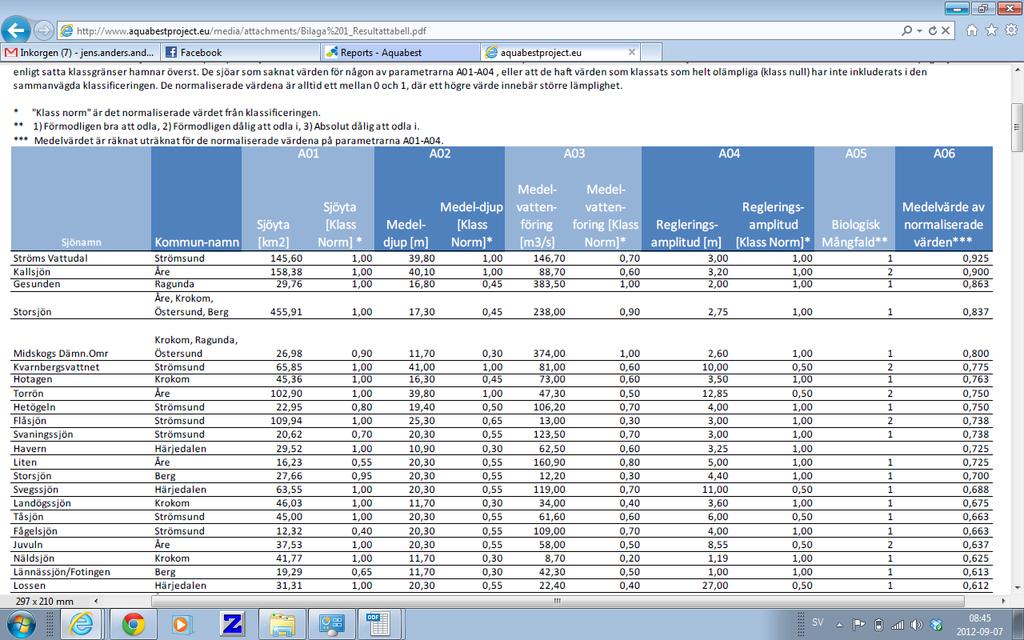The image size is (1024, 640).
Task: Open the Control Panel taskbar icon
Action: pyautogui.click(x=331, y=624)
